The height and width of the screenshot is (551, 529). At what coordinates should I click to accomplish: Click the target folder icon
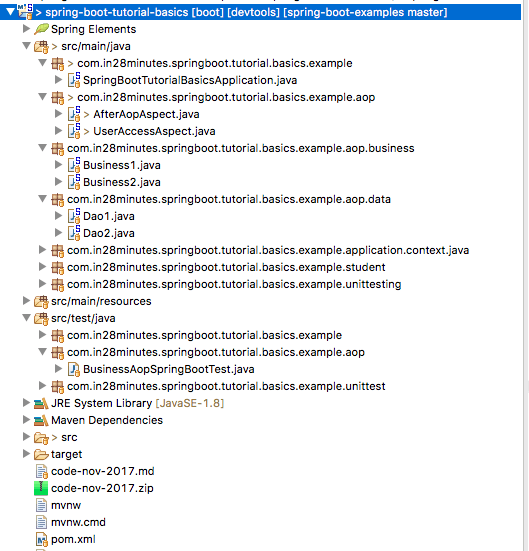(41, 454)
